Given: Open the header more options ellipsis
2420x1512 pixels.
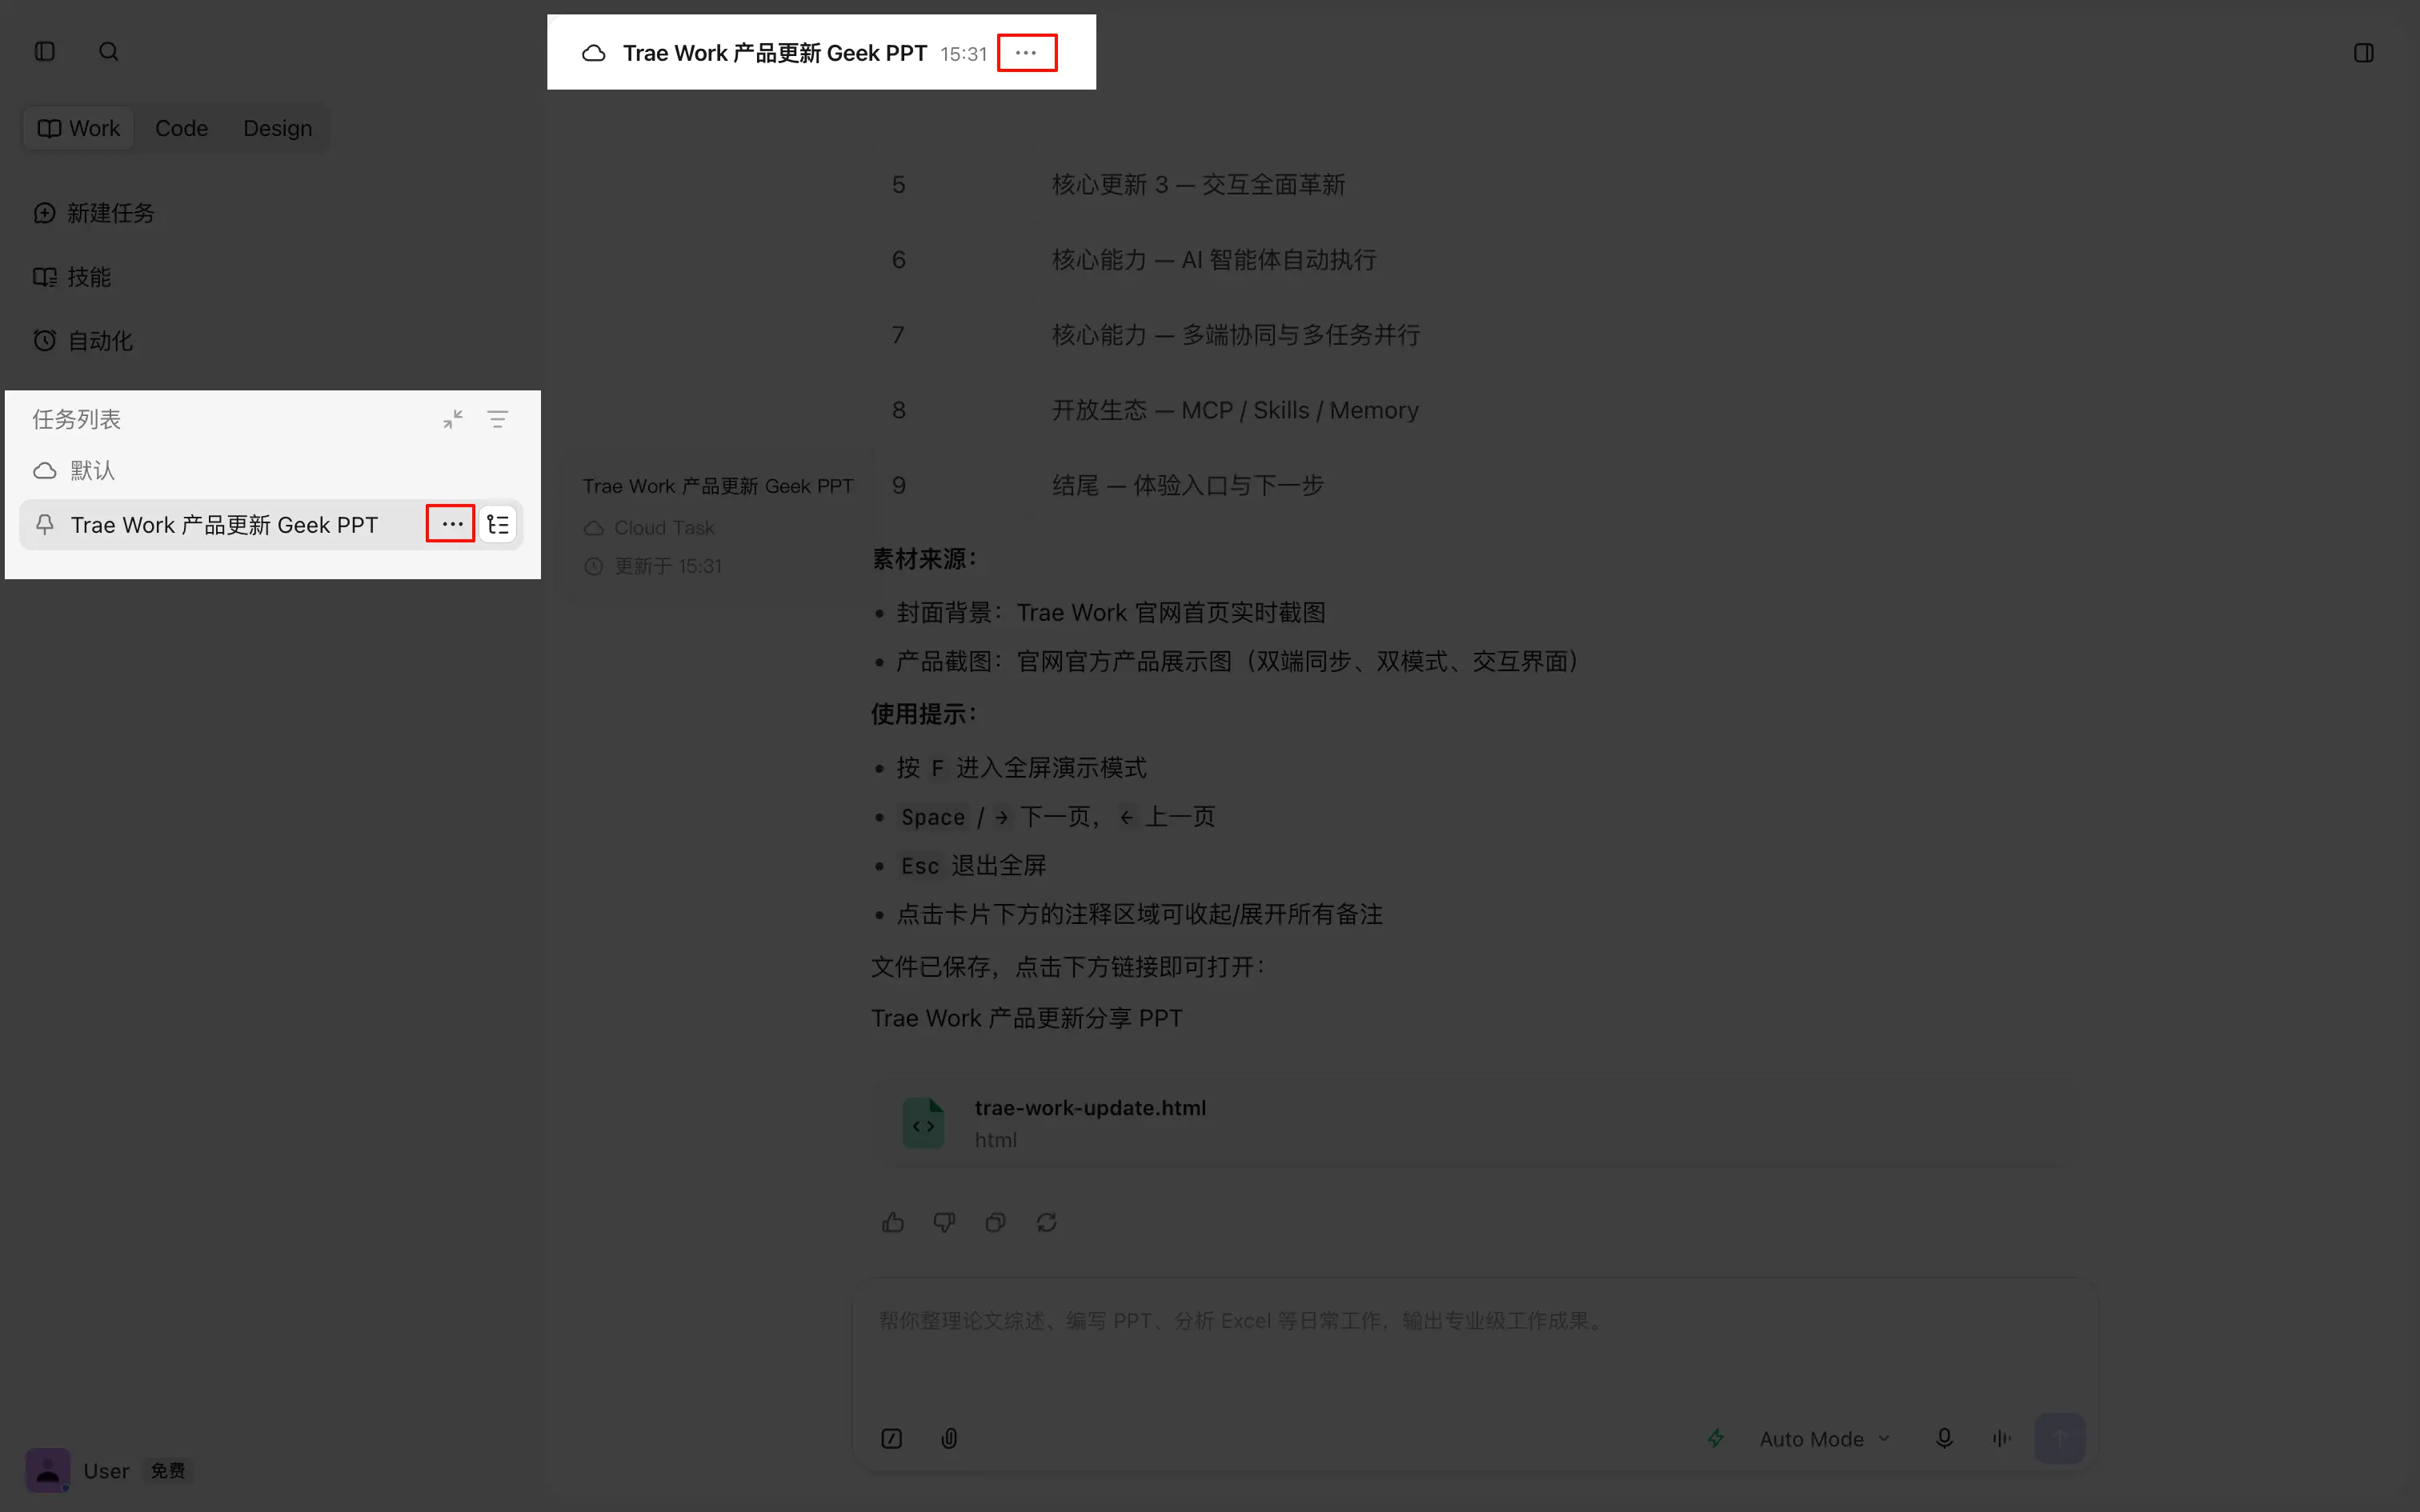Looking at the screenshot, I should 1026,53.
